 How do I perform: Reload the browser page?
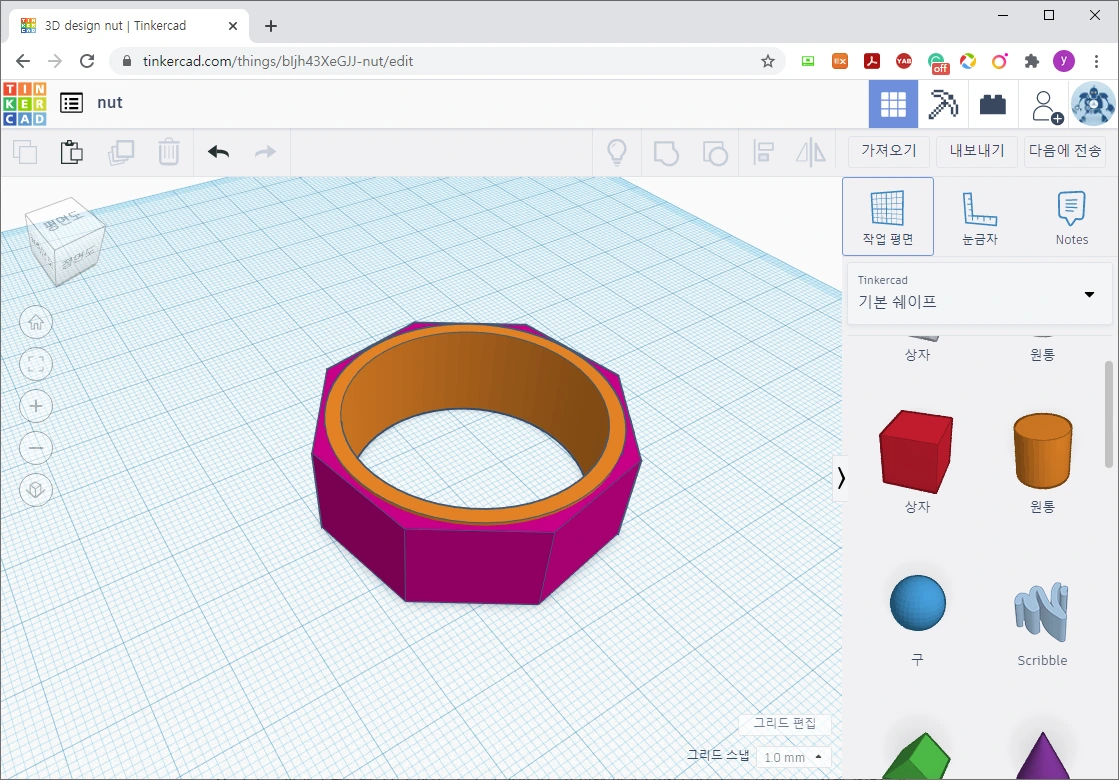87,61
